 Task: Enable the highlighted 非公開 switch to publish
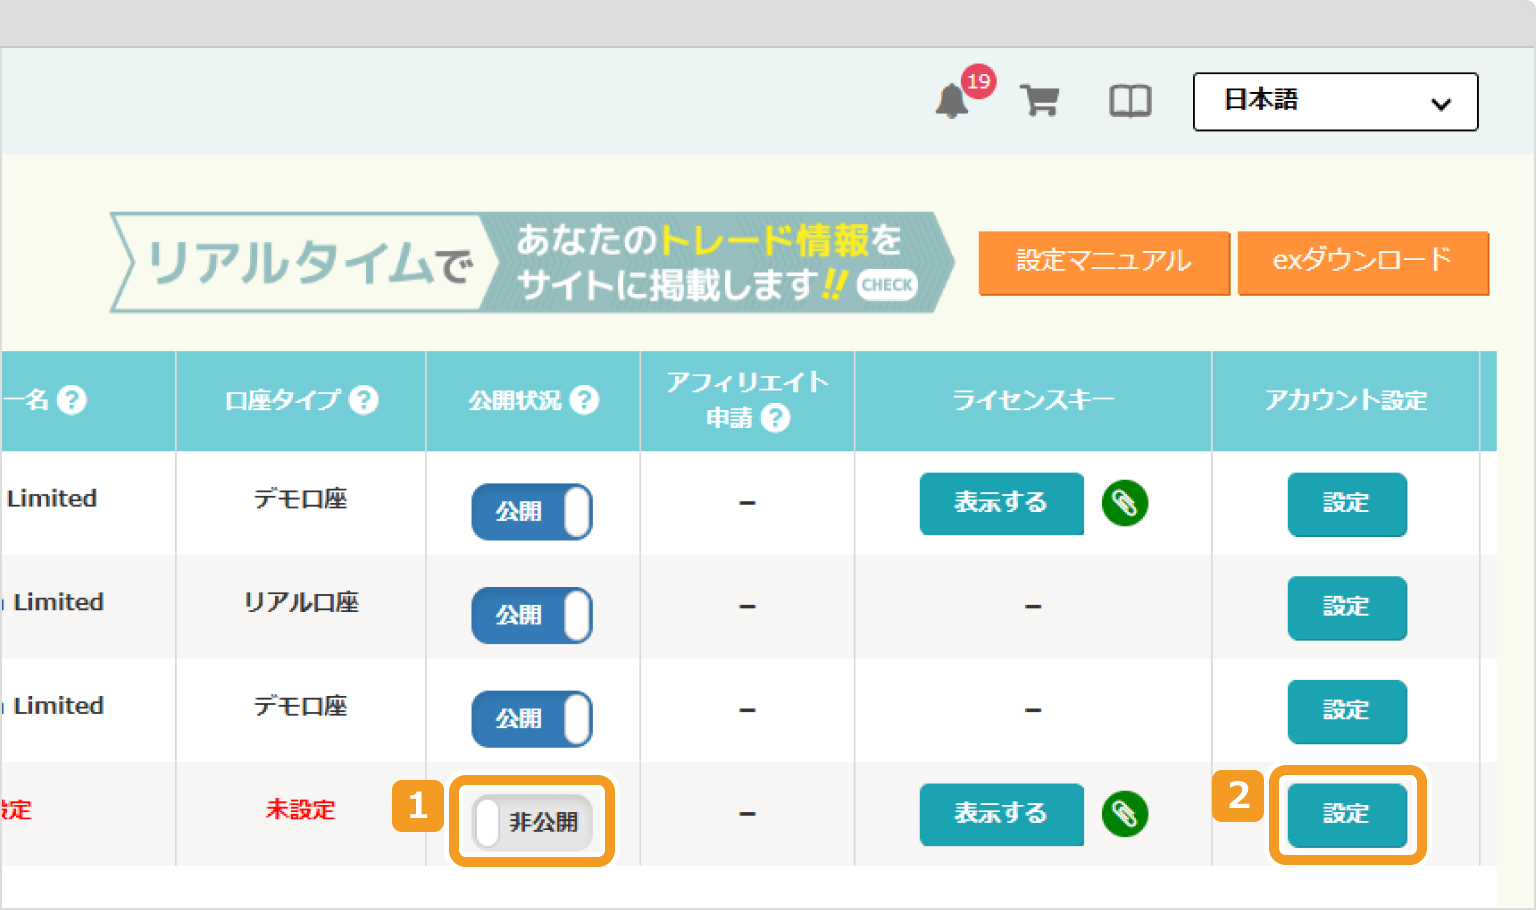point(532,823)
